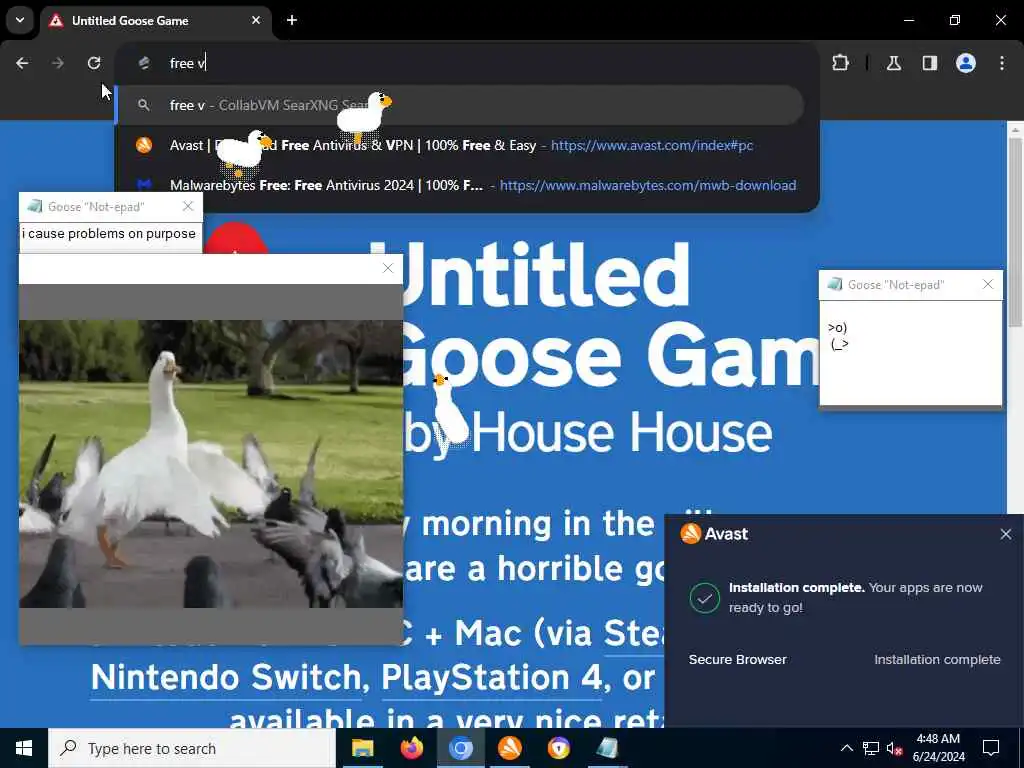Choose the Malwarebytes Free Antivirus 2024 suggestion

click(x=460, y=185)
